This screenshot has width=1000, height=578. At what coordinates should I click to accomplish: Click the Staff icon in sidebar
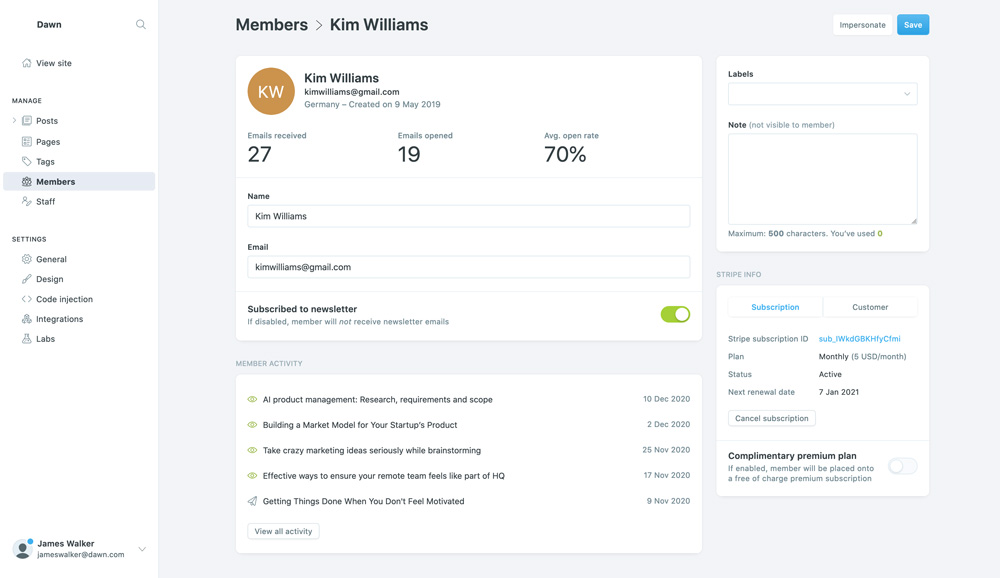click(x=27, y=201)
